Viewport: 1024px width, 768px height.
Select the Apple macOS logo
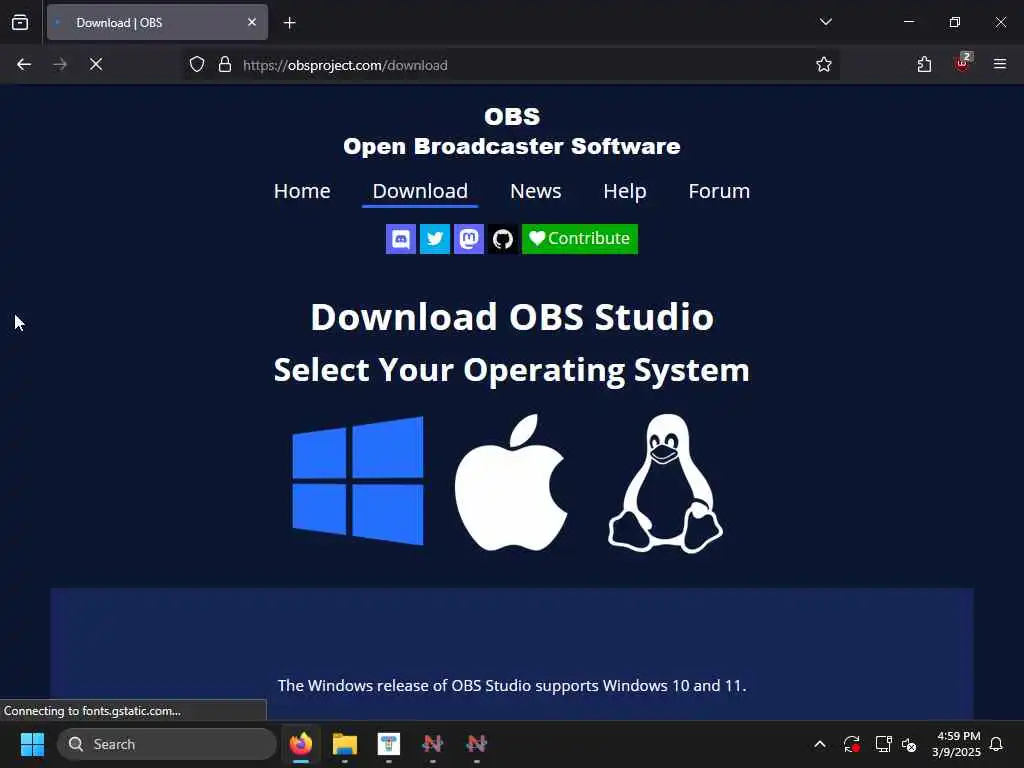click(511, 482)
